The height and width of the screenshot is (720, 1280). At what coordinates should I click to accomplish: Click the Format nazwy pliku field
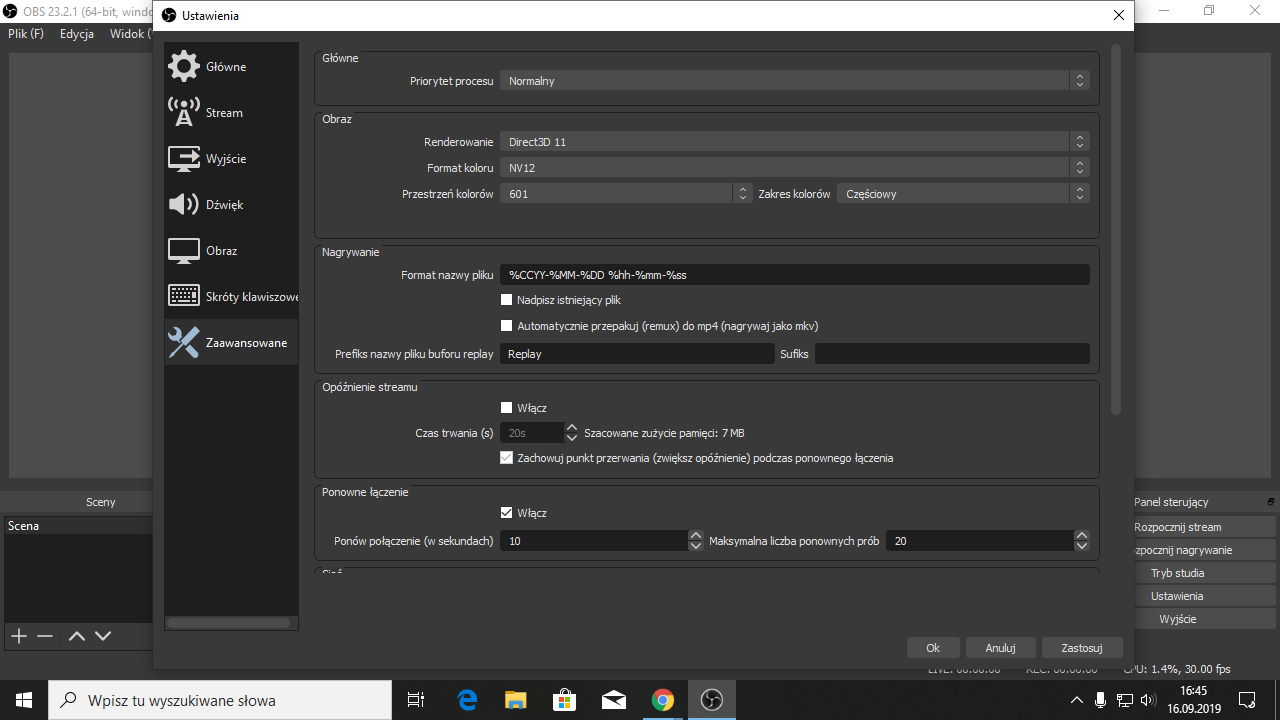tap(795, 275)
